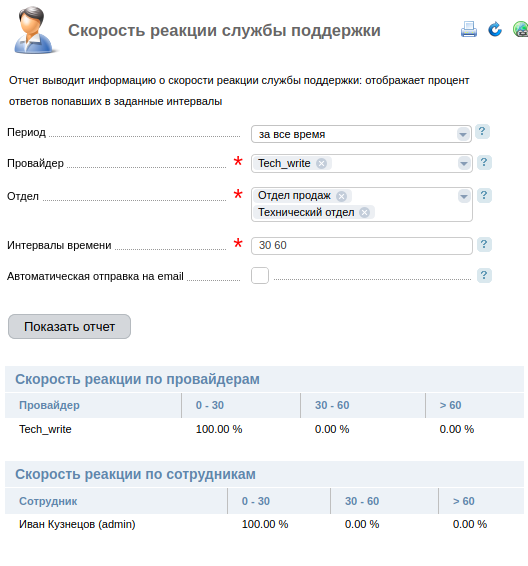Click the print report icon
The width and height of the screenshot is (528, 566).
click(469, 29)
